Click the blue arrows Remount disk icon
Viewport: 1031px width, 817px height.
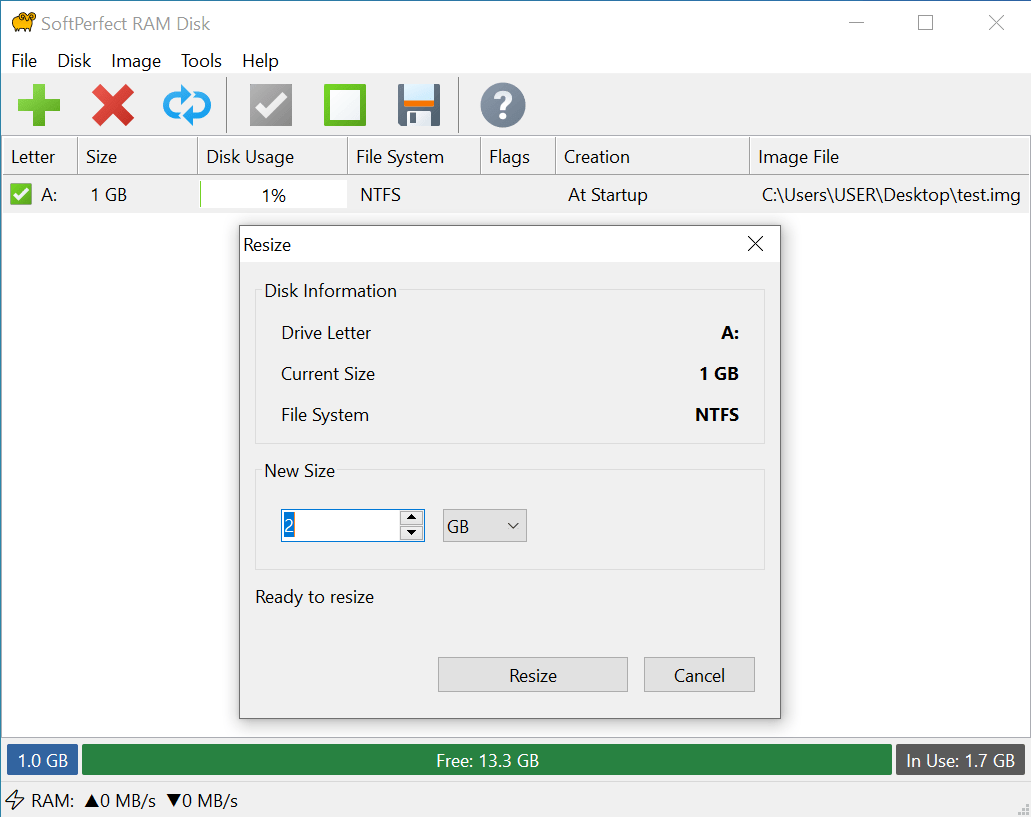point(187,105)
